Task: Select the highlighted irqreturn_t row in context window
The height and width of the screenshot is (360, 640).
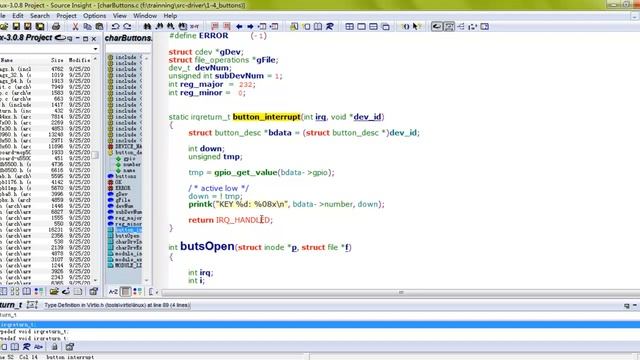Action: point(320,324)
